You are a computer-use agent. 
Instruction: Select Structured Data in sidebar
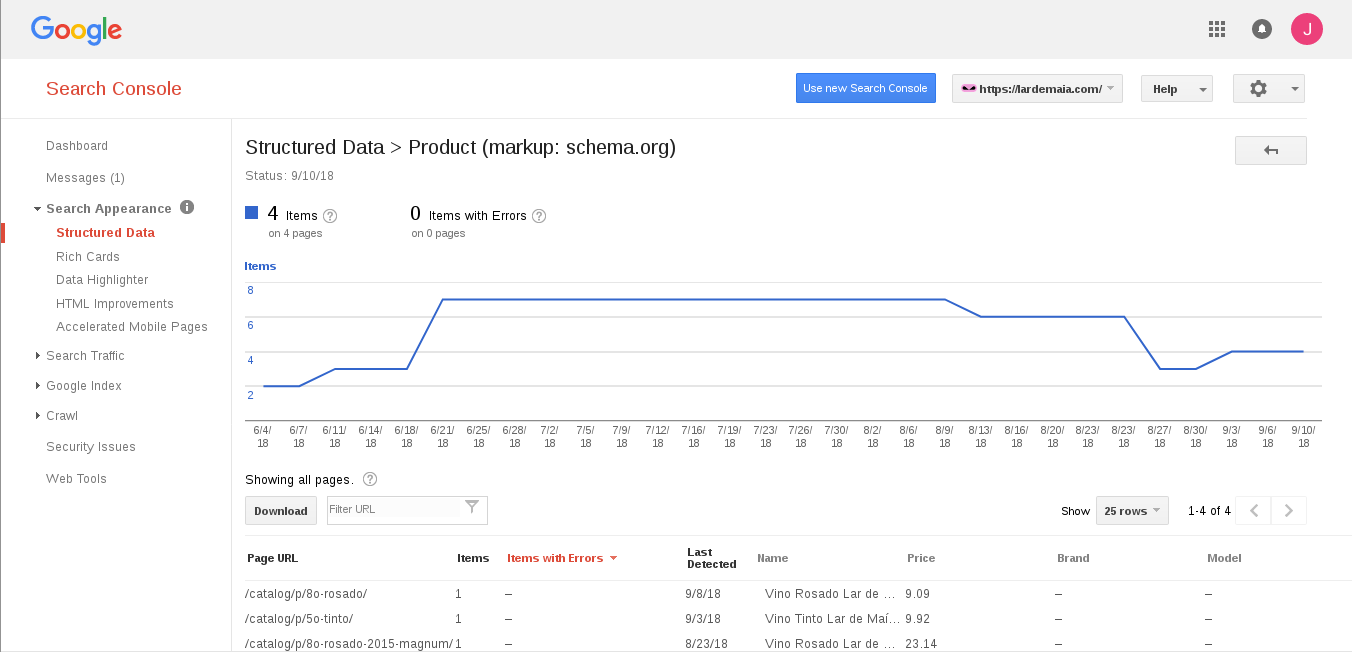click(x=105, y=233)
